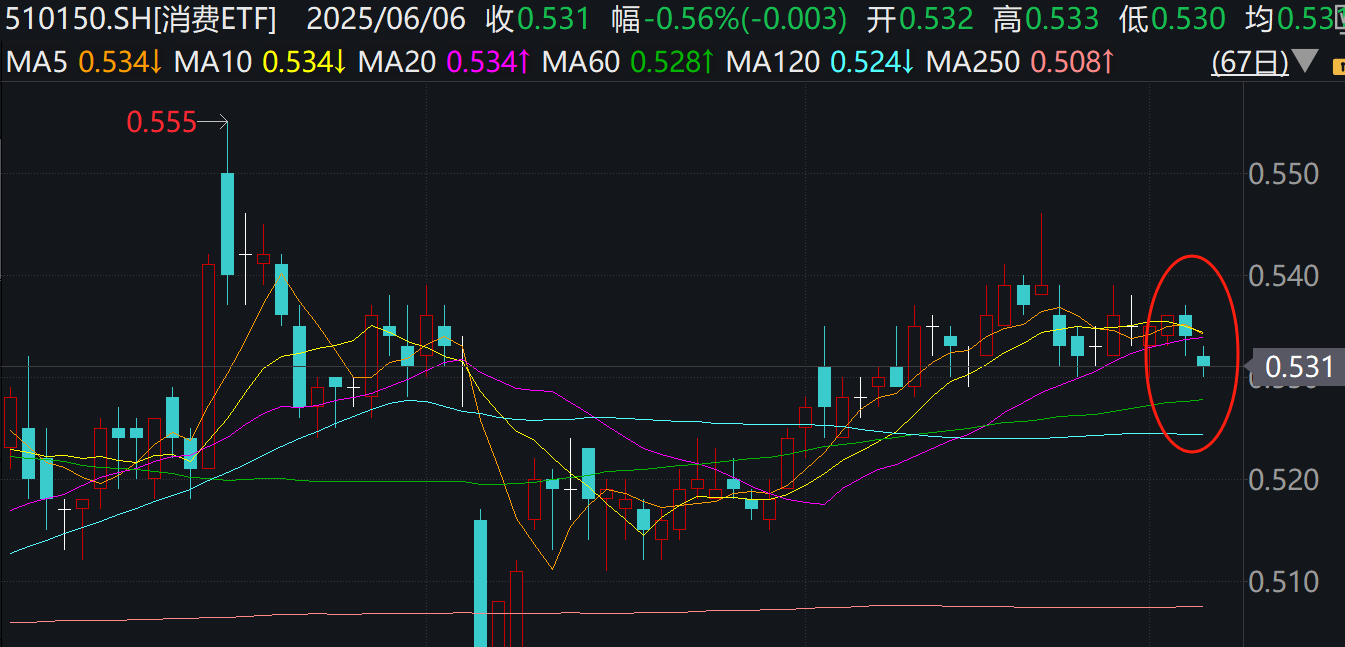
Task: Select the 510150.SH[消费ETF] ticker title
Action: (x=141, y=18)
